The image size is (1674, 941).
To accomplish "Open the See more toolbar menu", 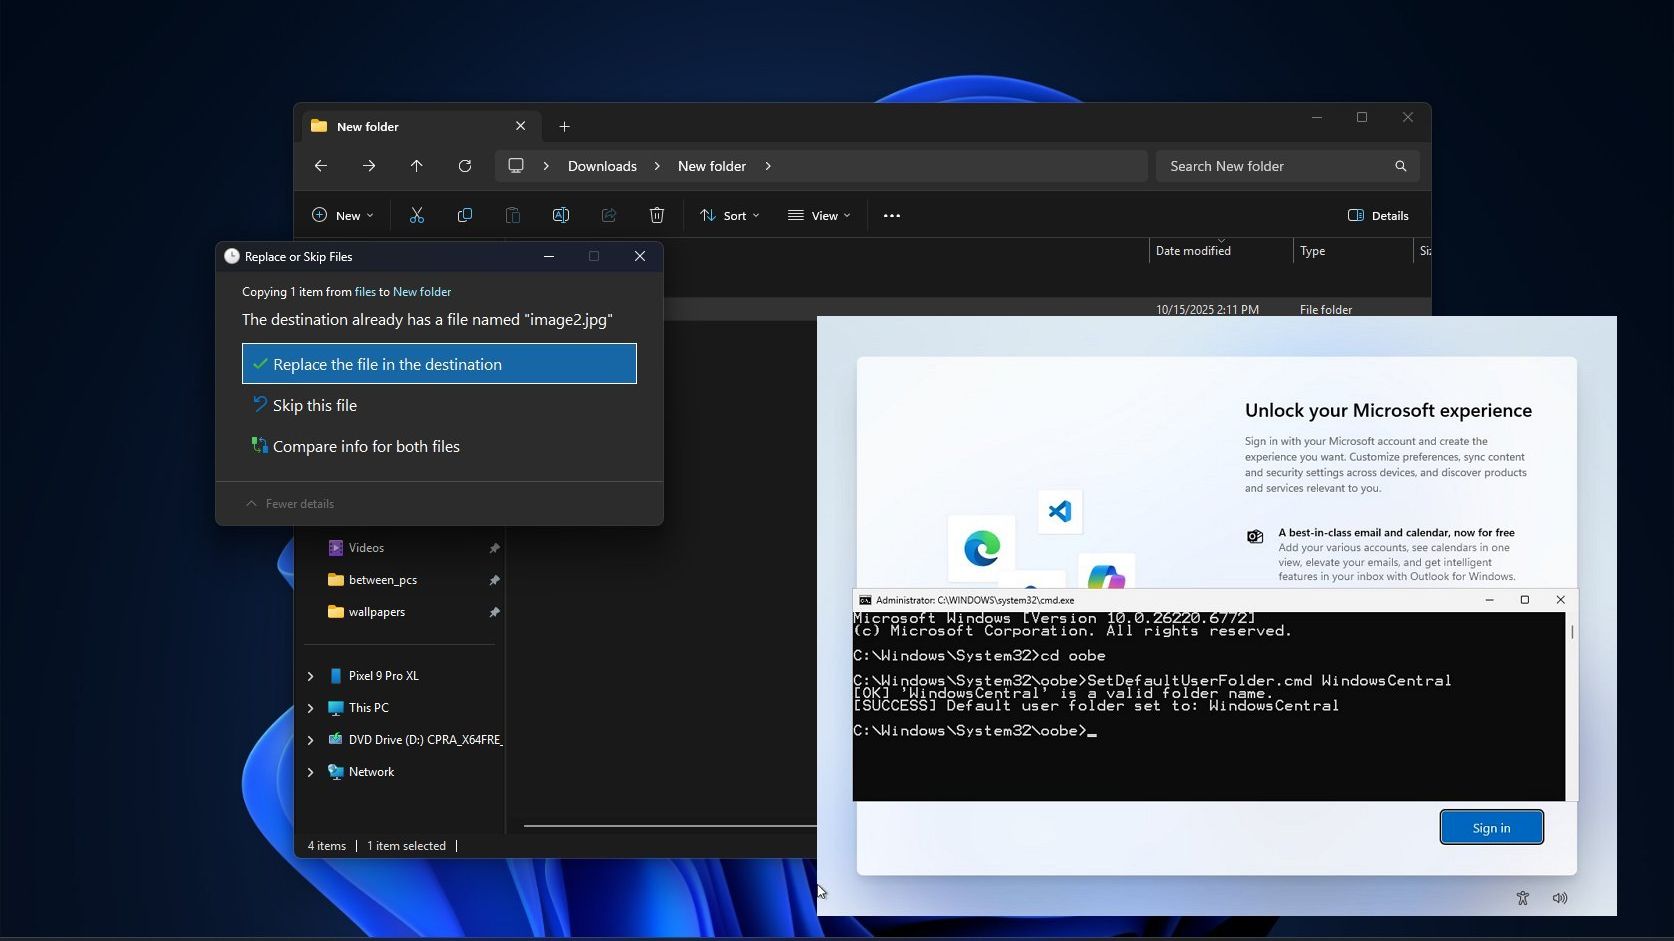I will pos(891,215).
